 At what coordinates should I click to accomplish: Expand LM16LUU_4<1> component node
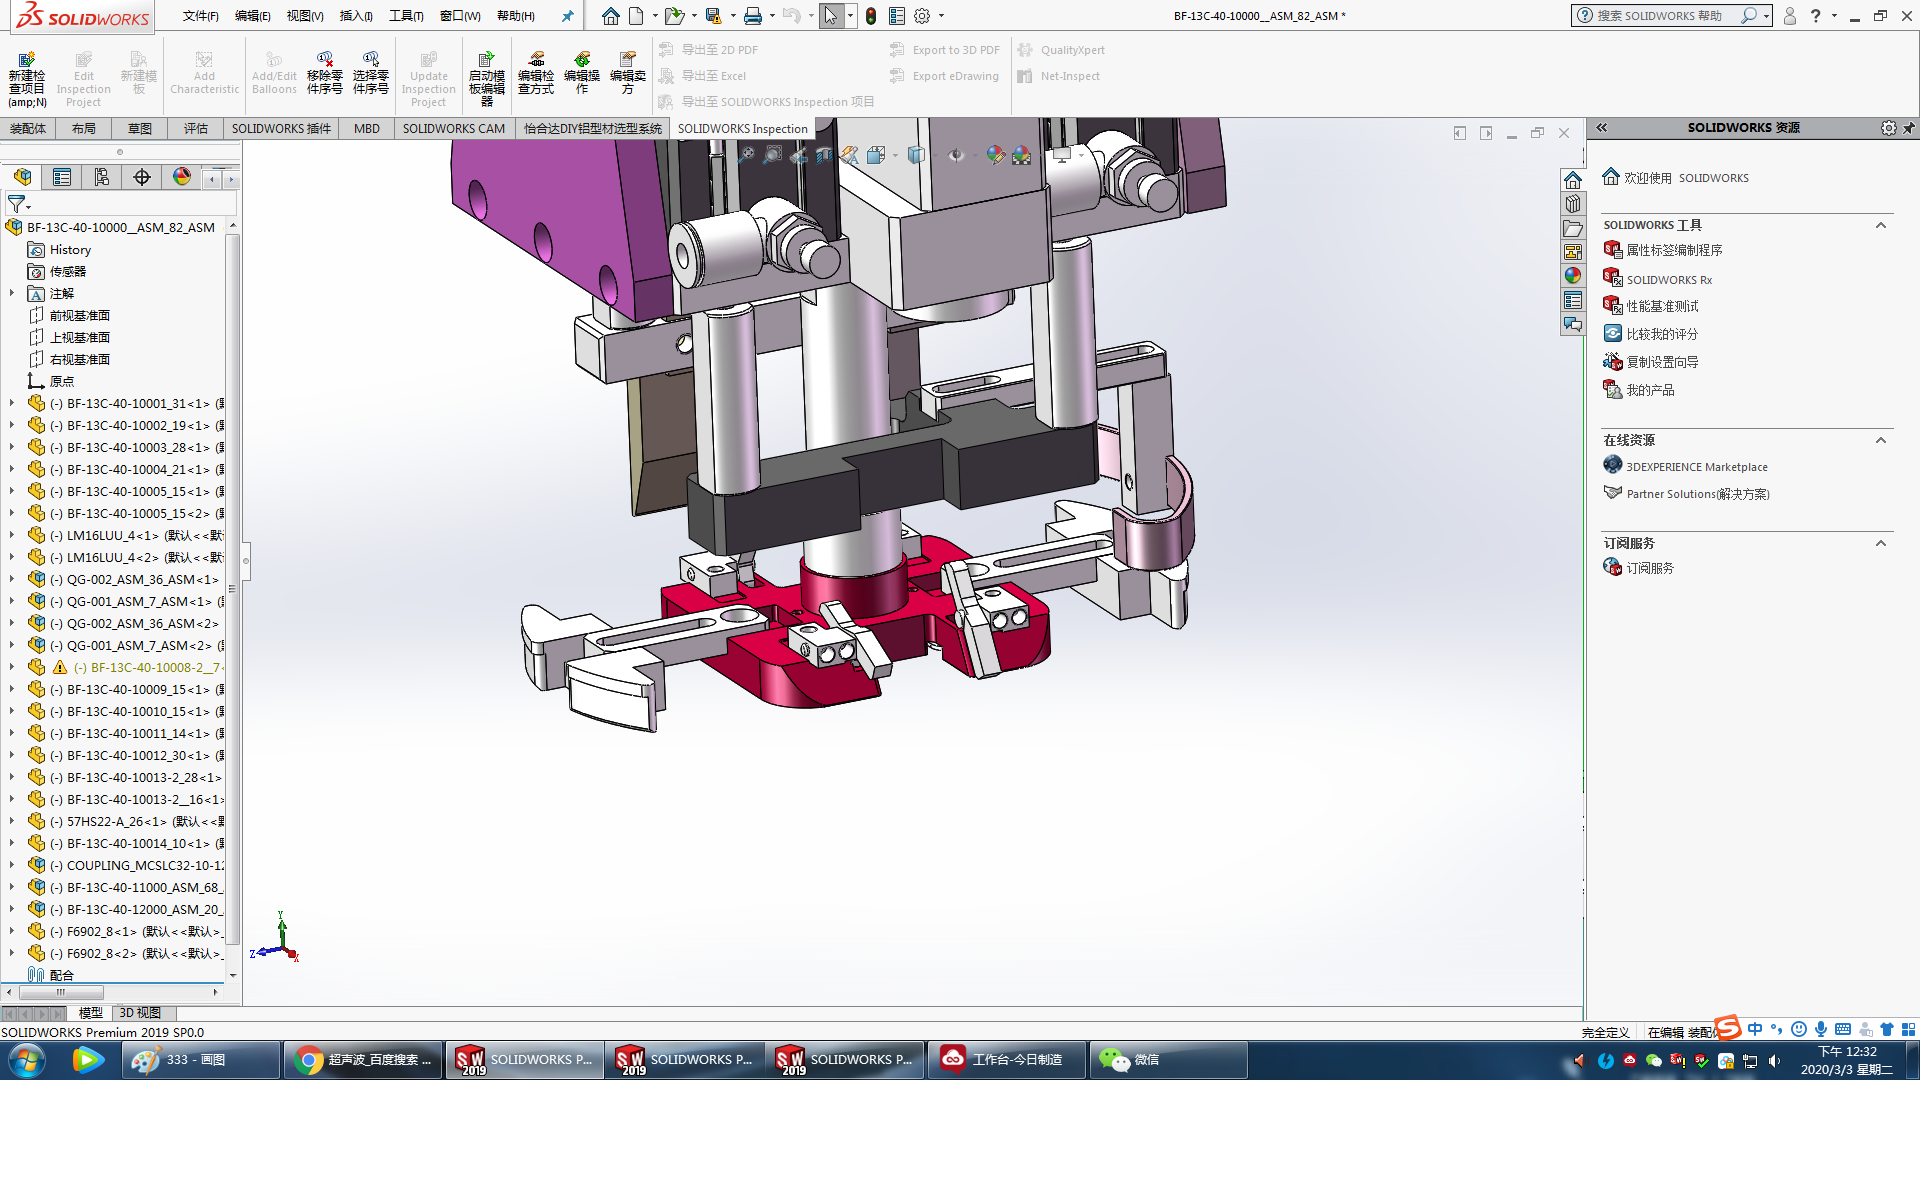tap(12, 535)
